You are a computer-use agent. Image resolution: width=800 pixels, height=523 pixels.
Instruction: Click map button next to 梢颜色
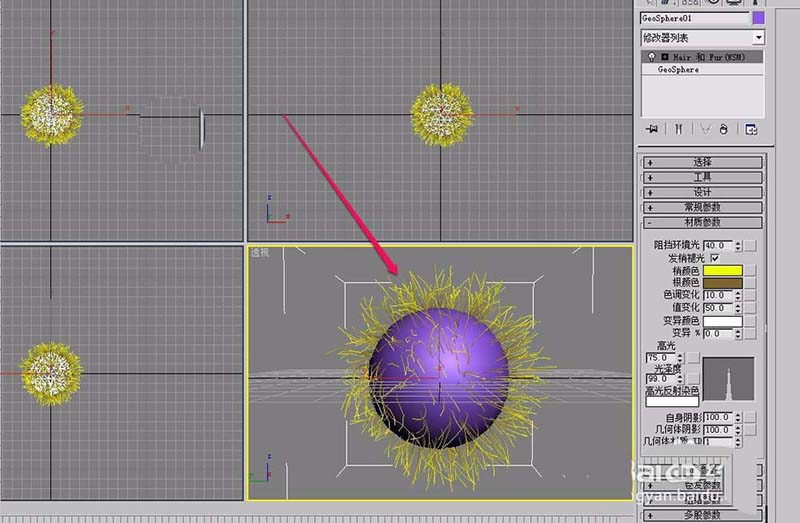(x=750, y=270)
